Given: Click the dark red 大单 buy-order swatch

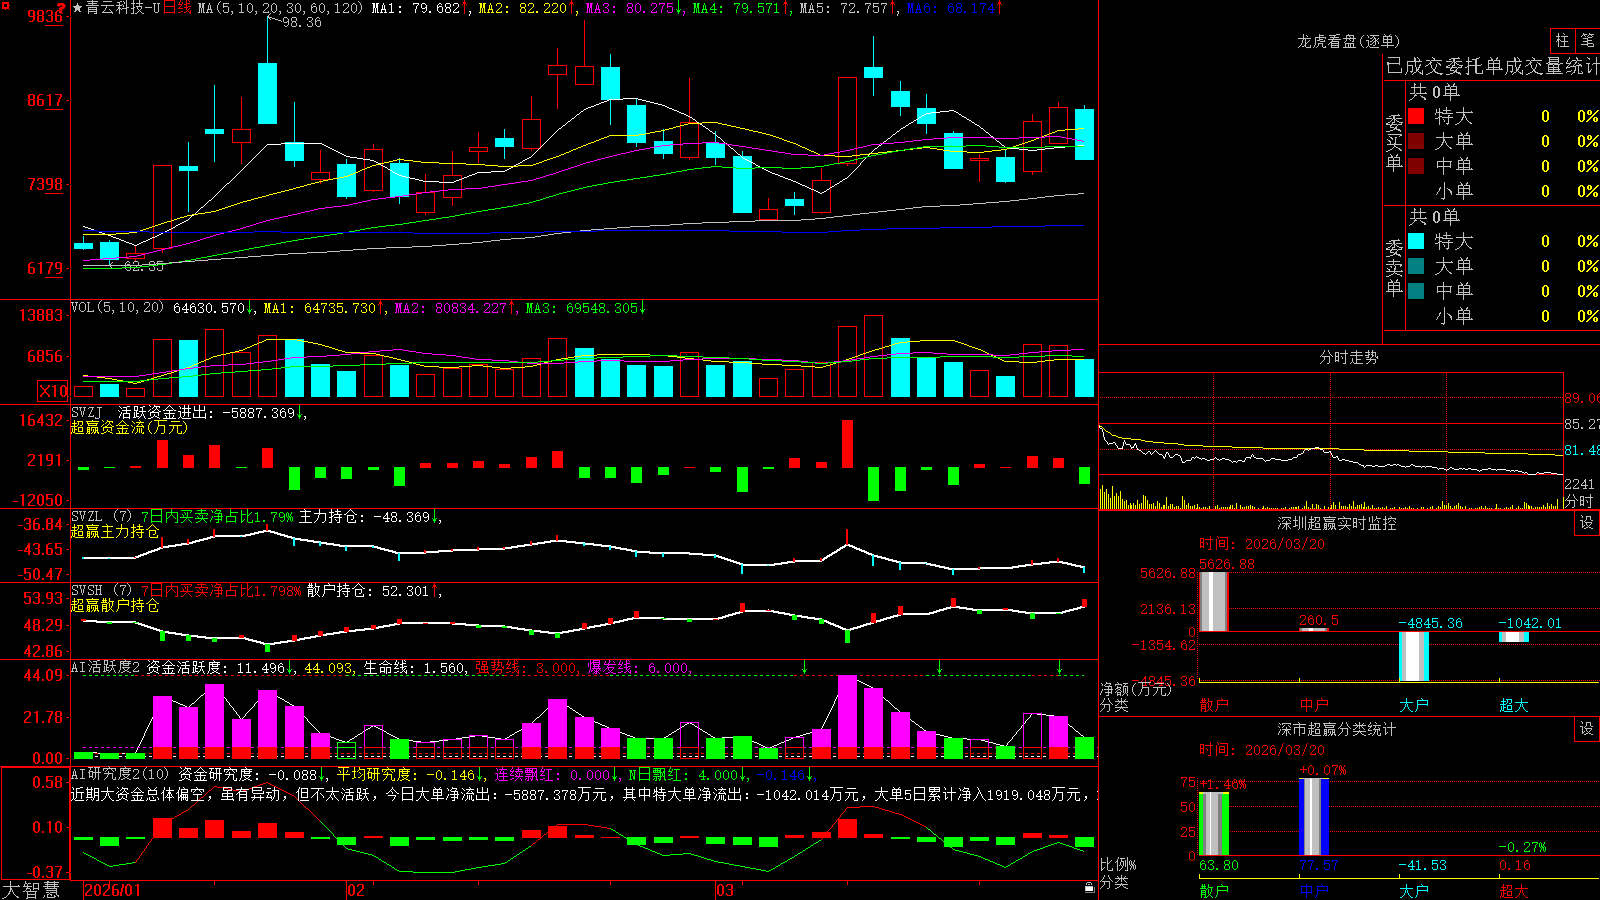Looking at the screenshot, I should point(1416,141).
